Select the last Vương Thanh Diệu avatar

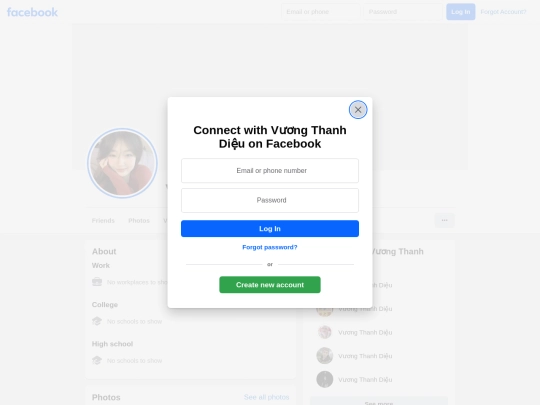324,380
